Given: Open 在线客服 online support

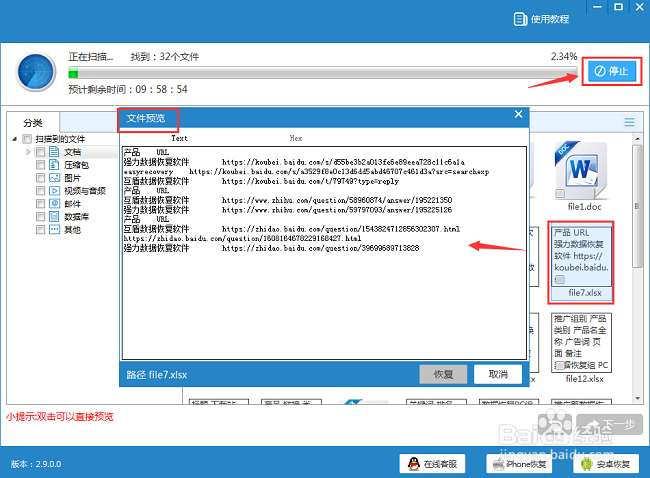Looking at the screenshot, I should point(432,463).
